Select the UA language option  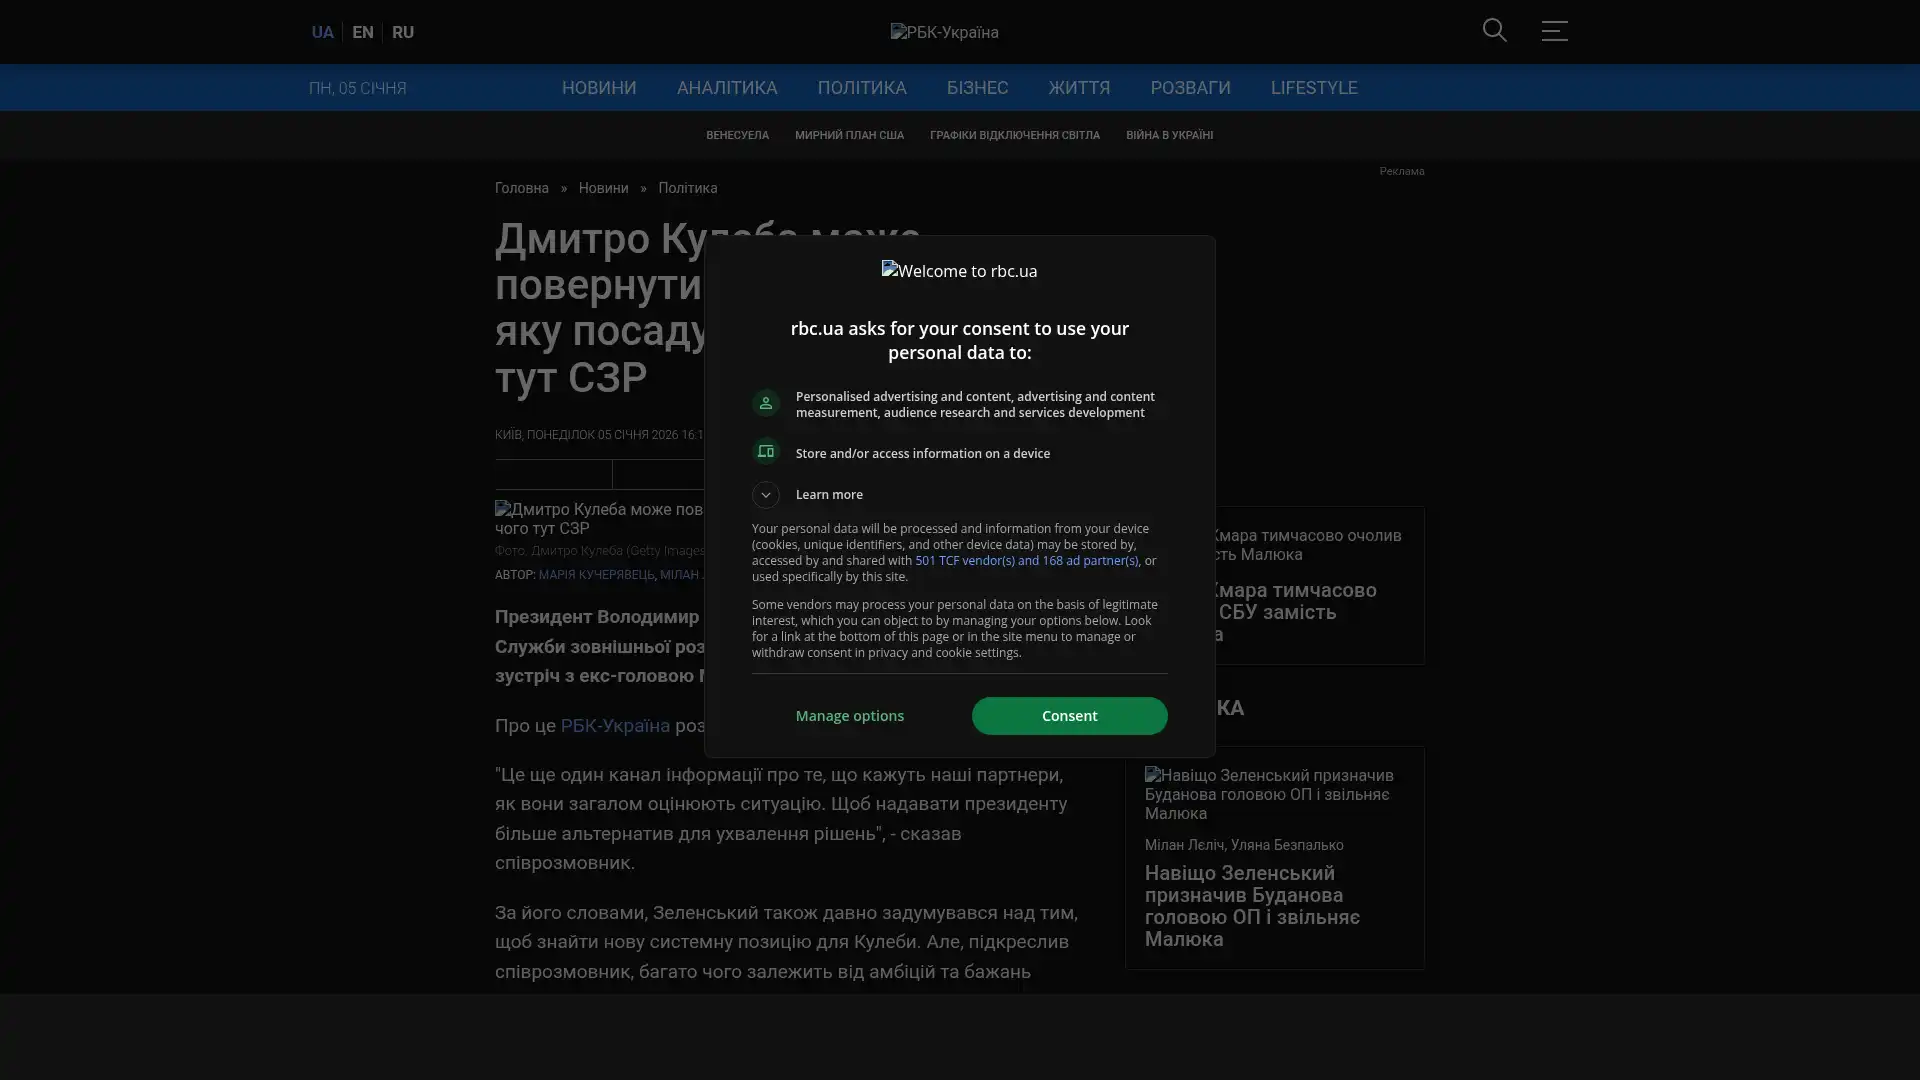tap(322, 32)
